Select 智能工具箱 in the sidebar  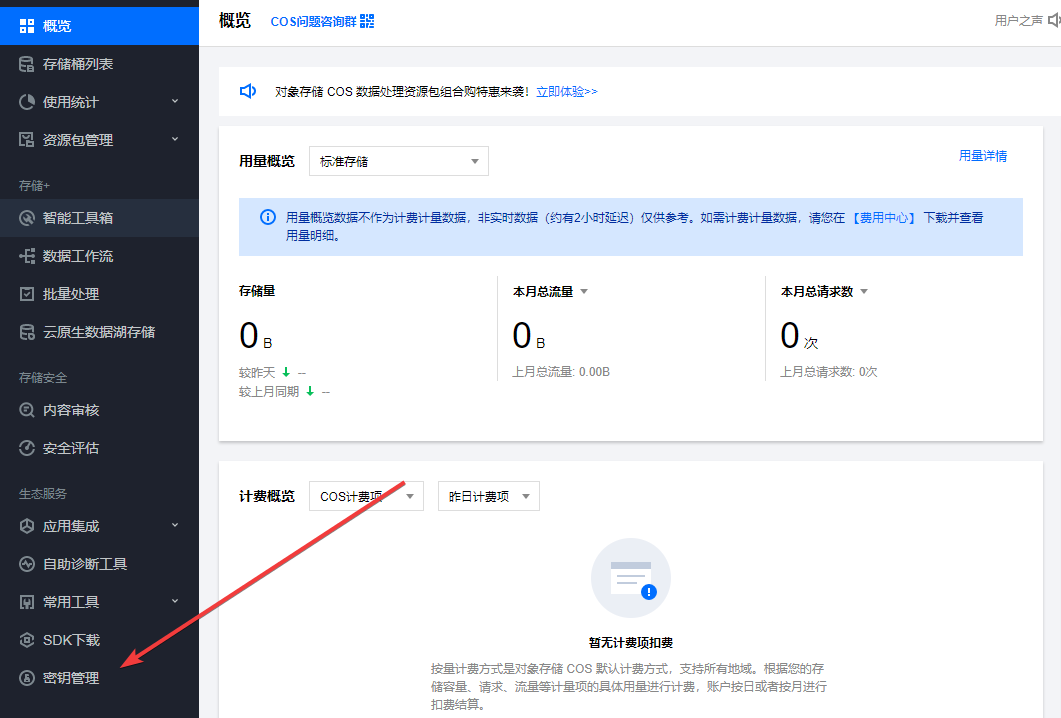[x=80, y=217]
